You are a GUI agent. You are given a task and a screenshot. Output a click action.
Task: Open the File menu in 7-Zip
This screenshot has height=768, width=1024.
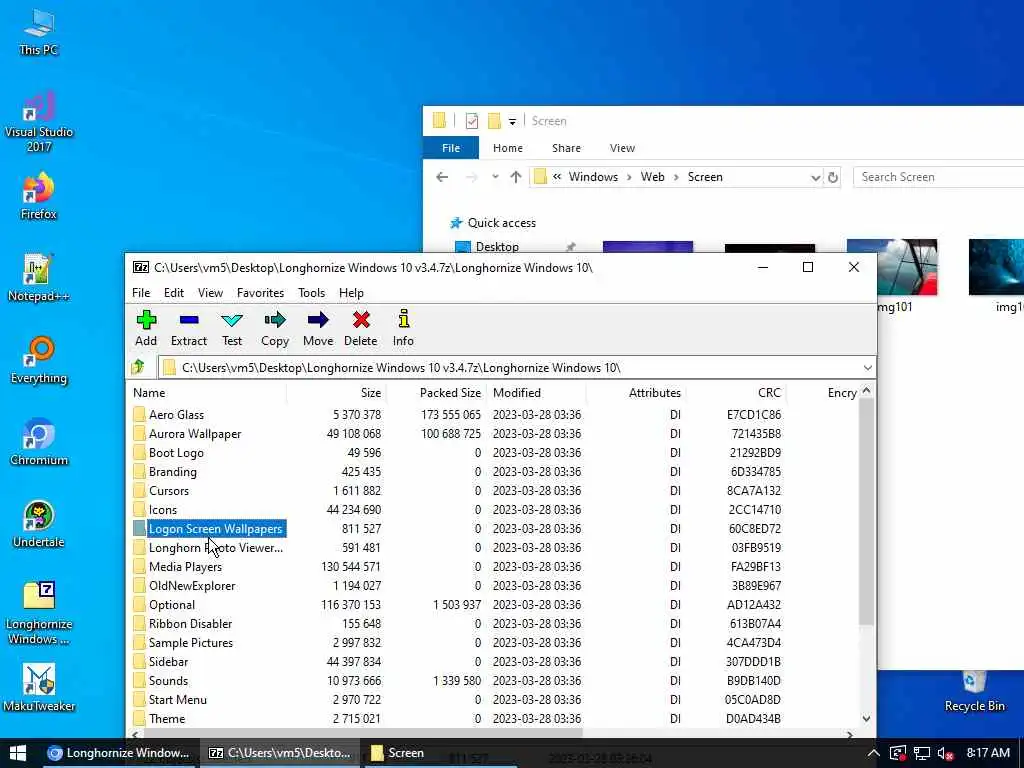(141, 293)
